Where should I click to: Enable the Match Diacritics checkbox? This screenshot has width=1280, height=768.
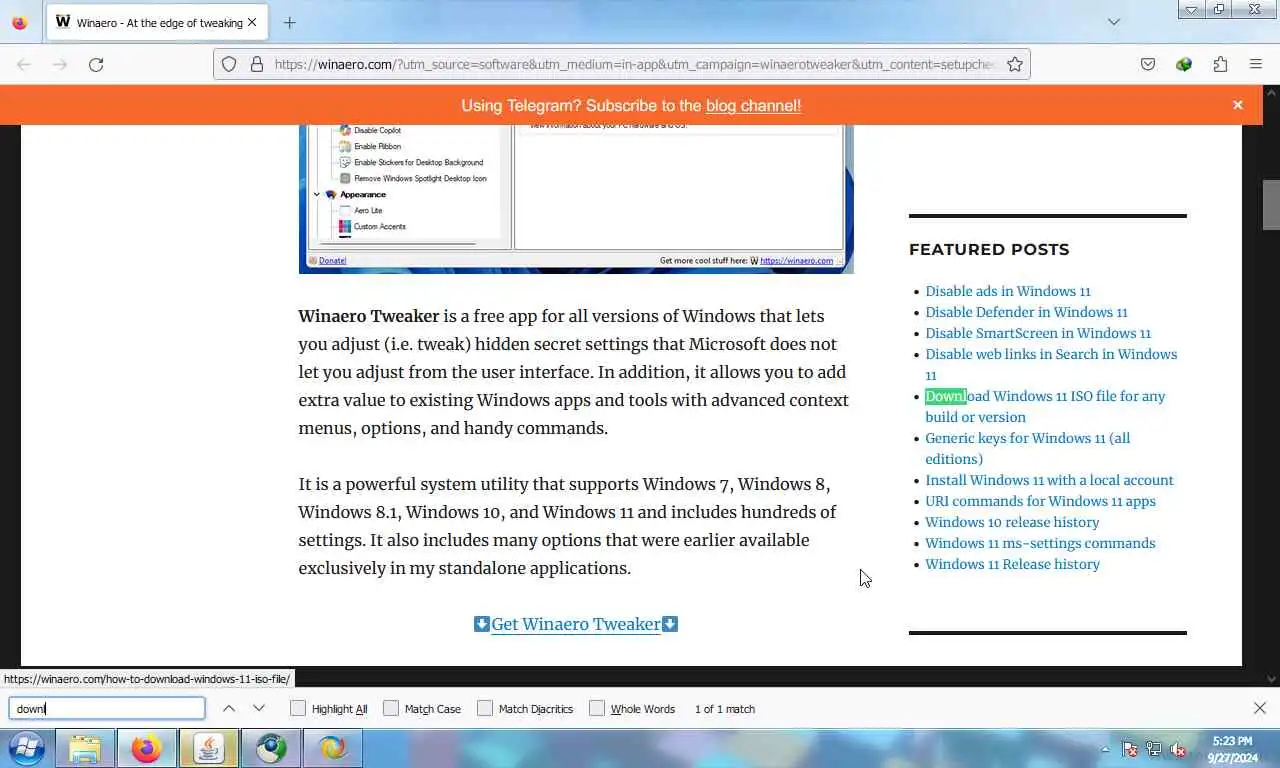click(x=485, y=708)
